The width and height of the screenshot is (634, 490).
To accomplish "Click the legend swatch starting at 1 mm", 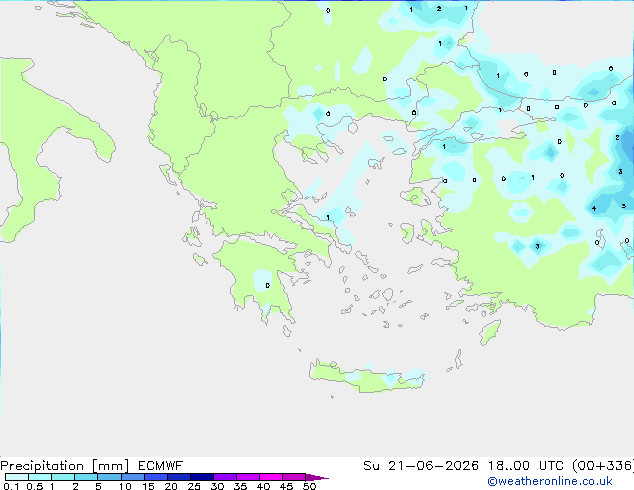I will tap(63, 477).
